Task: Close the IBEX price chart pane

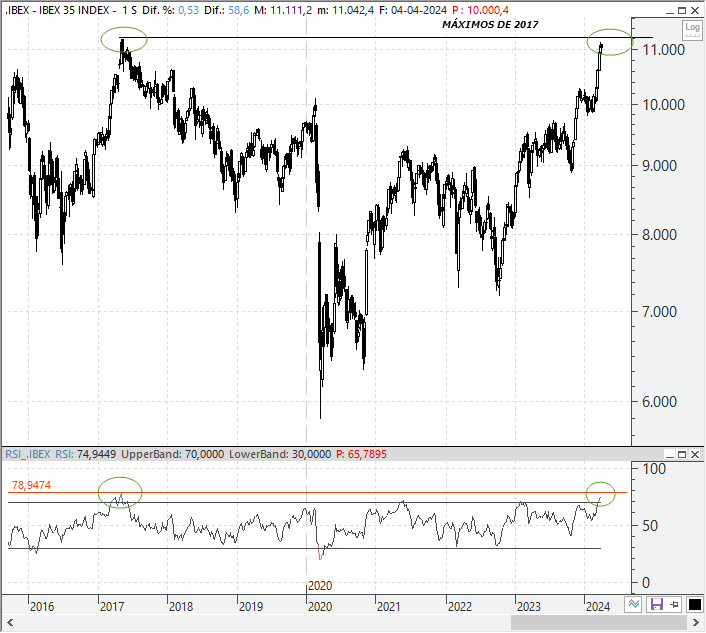Action: pos(695,10)
